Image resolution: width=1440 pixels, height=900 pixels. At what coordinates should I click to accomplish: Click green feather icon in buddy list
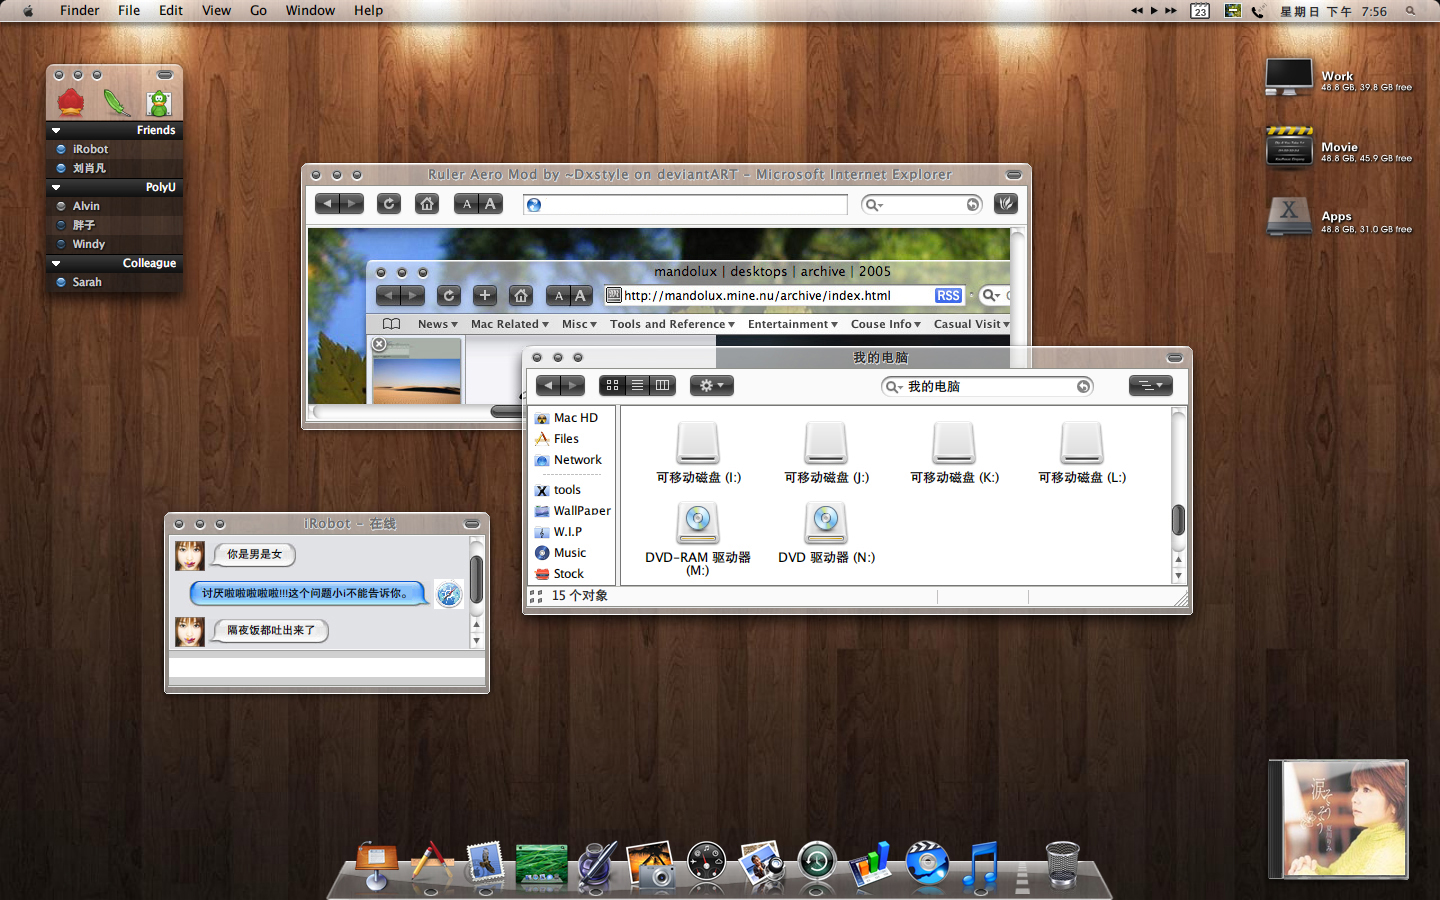tap(116, 102)
